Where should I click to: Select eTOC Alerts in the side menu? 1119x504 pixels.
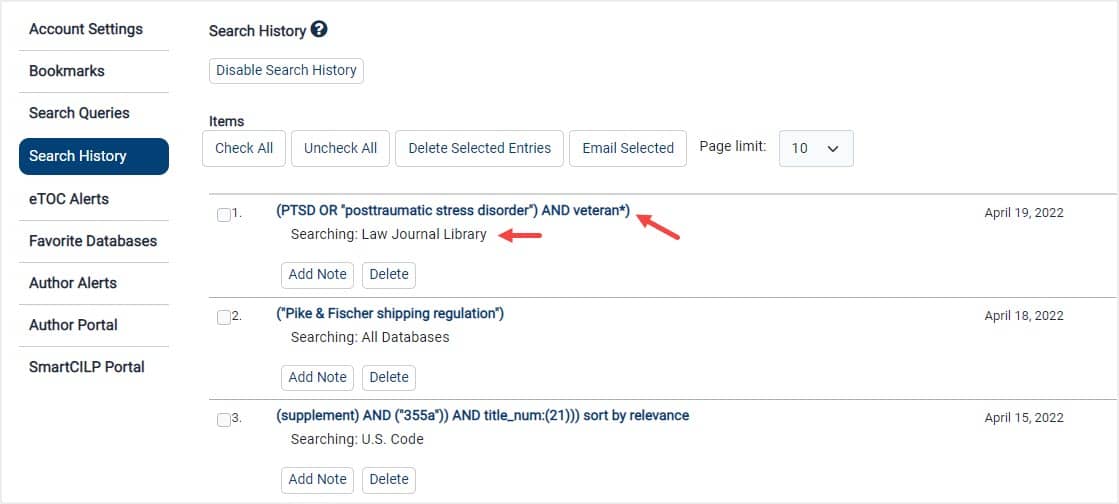point(69,199)
